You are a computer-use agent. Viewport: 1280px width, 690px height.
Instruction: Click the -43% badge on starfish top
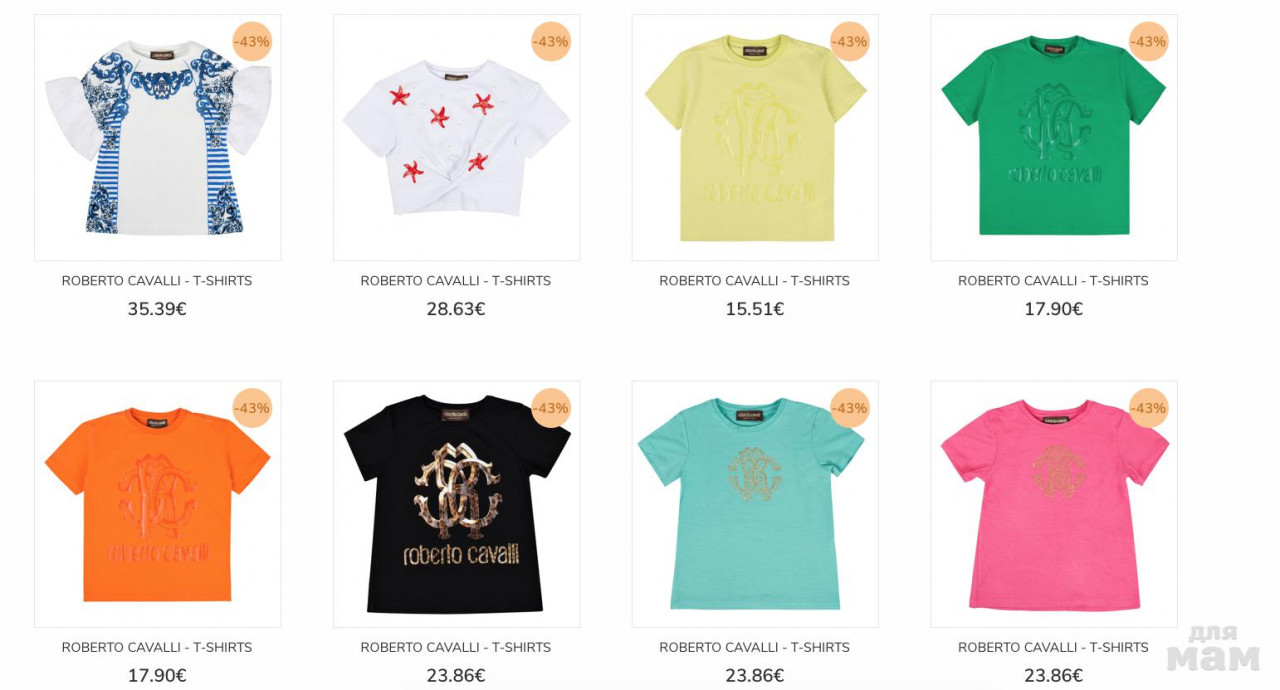pyautogui.click(x=551, y=42)
